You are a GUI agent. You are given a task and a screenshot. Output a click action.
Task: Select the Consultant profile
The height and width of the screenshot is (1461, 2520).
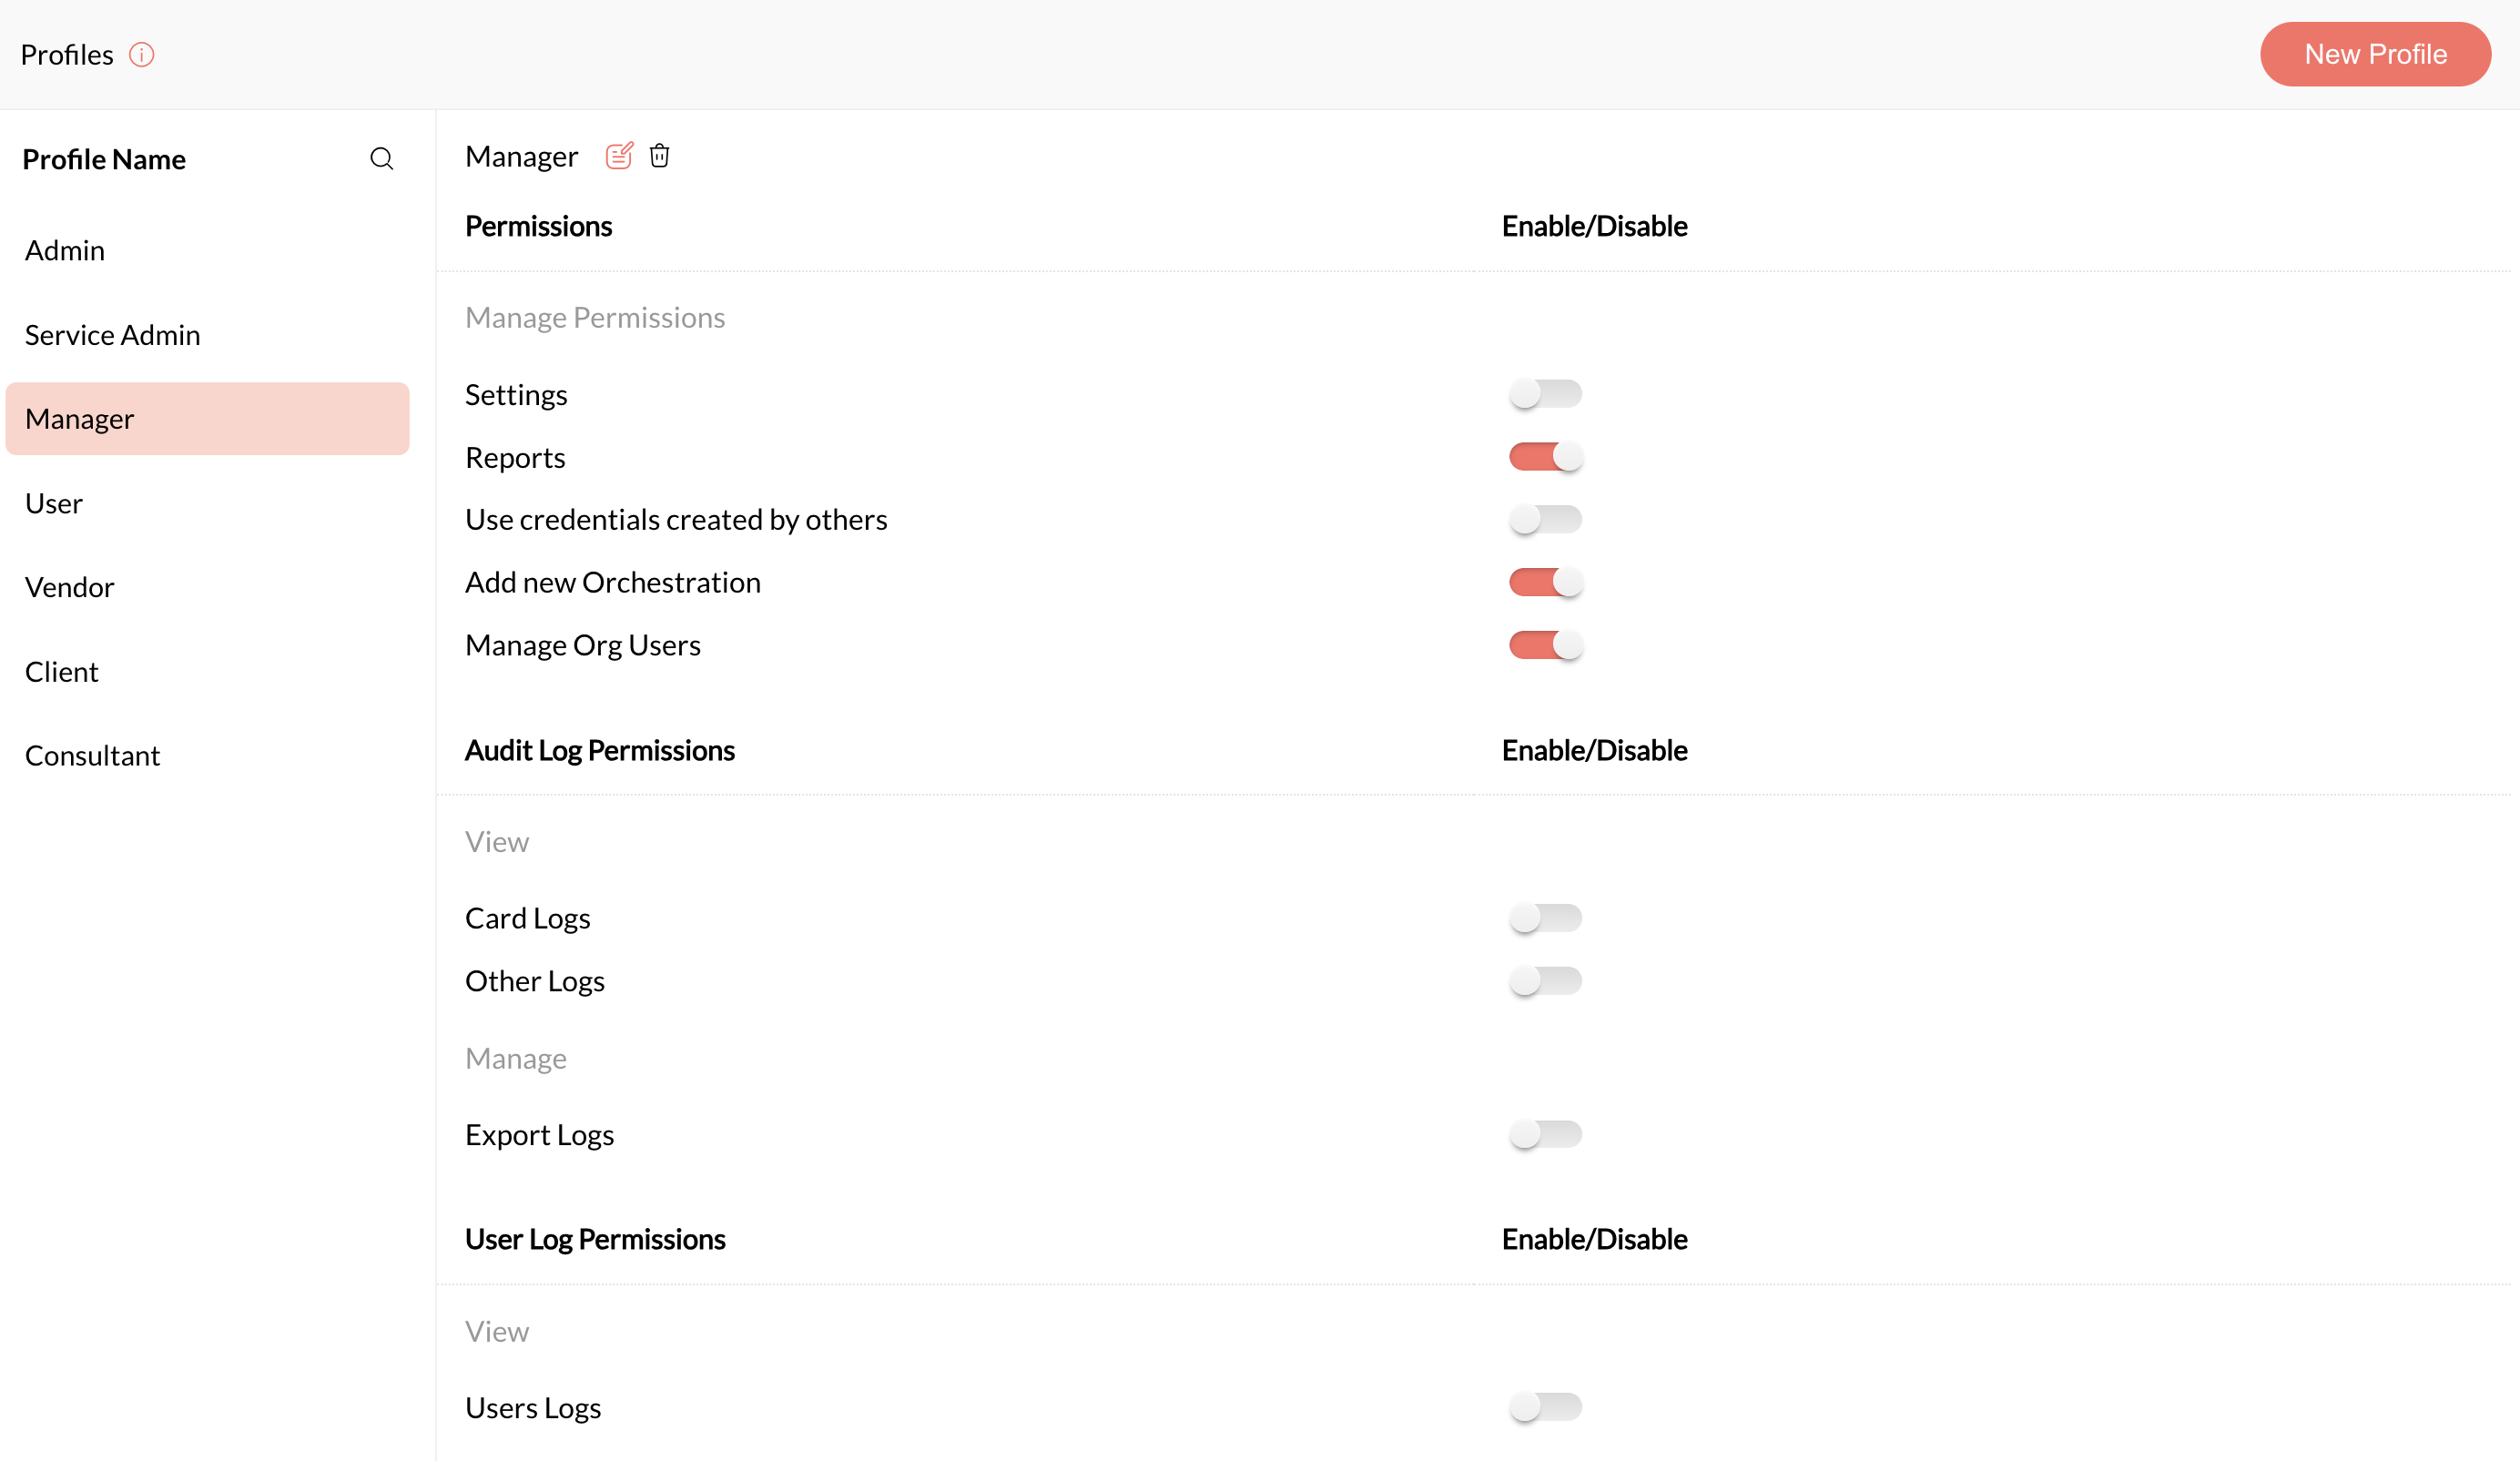click(92, 756)
